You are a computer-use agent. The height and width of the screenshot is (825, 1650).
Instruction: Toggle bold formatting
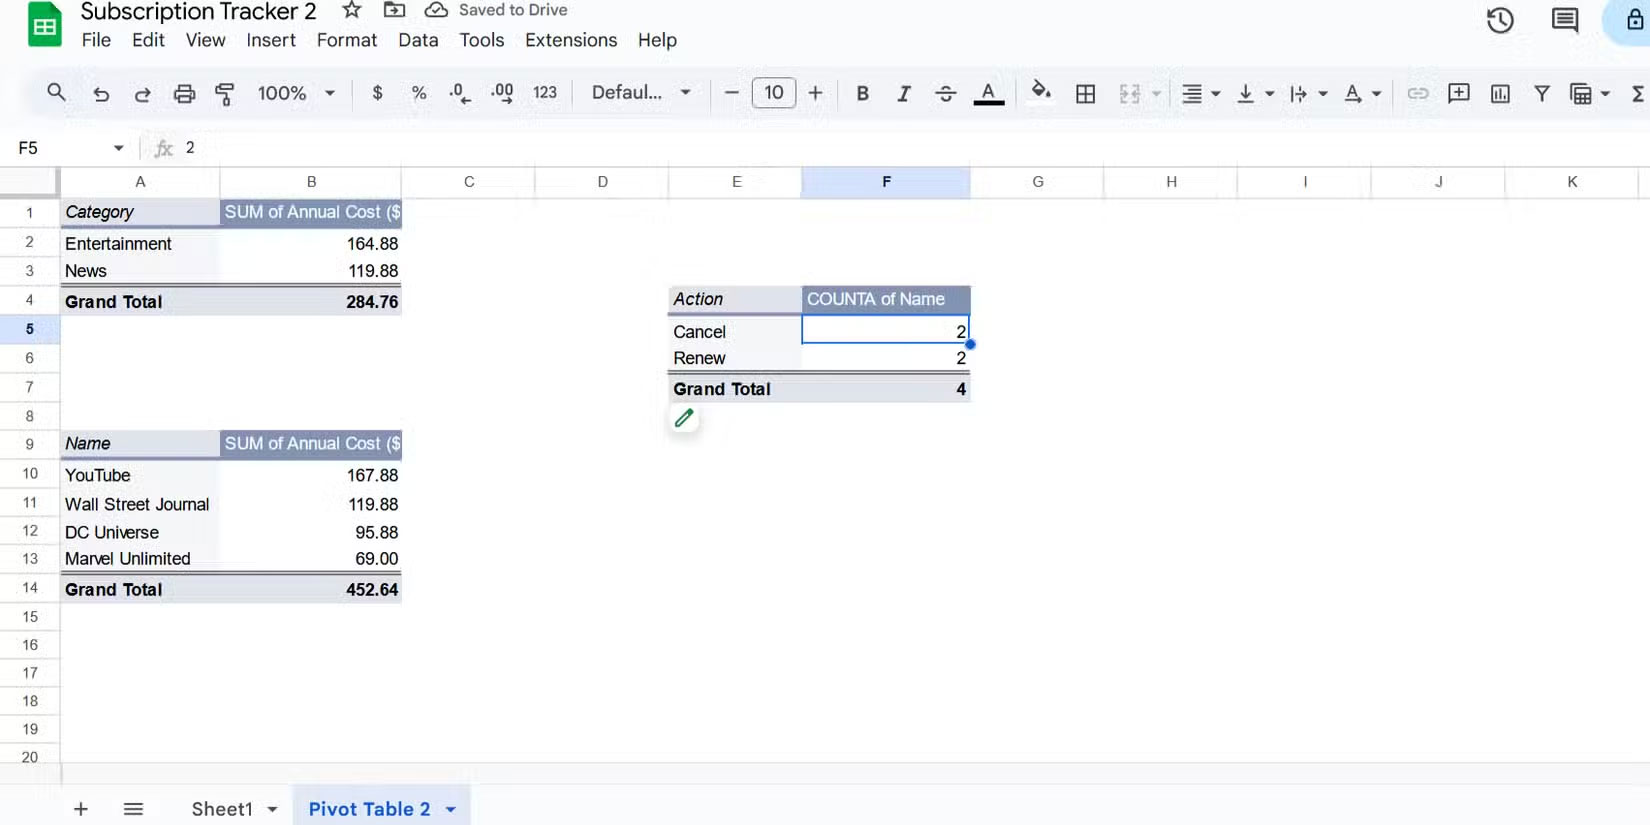tap(862, 93)
